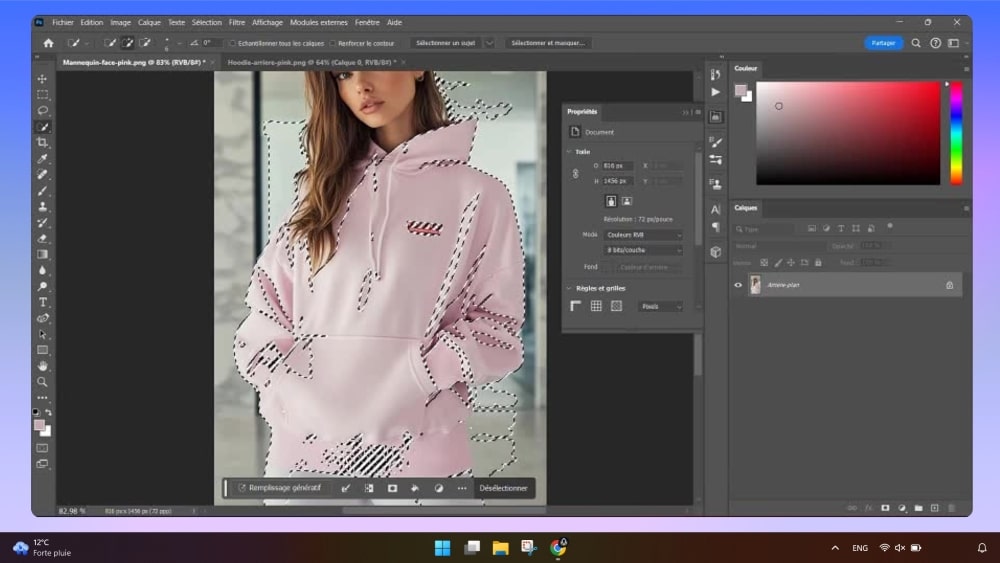Click the fill selection bucket icon
This screenshot has width=1000, height=563.
click(x=415, y=488)
